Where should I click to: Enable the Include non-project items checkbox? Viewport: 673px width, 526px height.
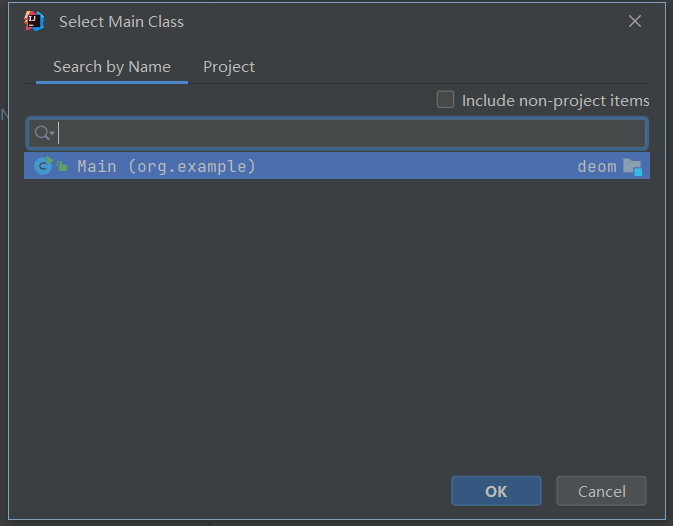[x=446, y=100]
